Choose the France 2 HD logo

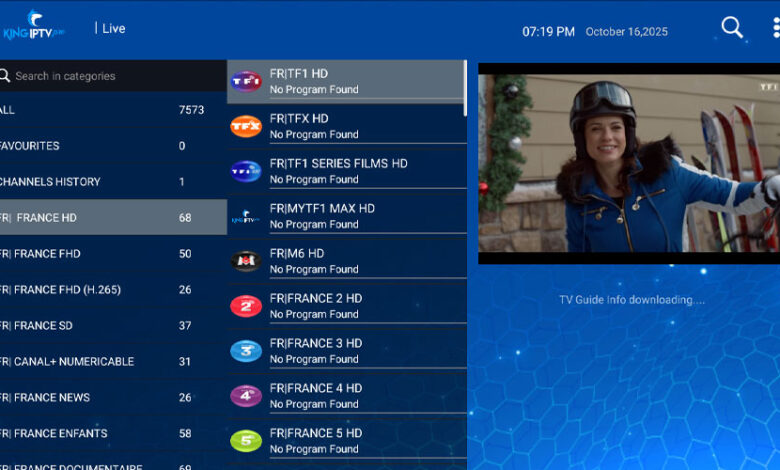(246, 306)
